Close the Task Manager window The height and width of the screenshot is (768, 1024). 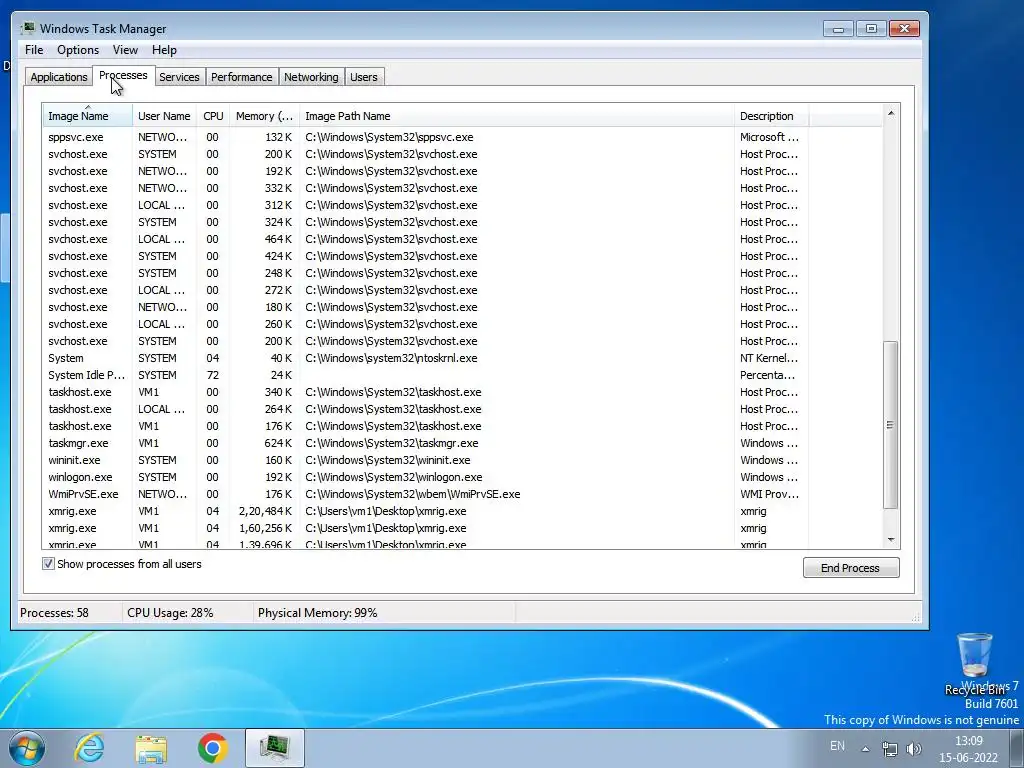coord(904,29)
